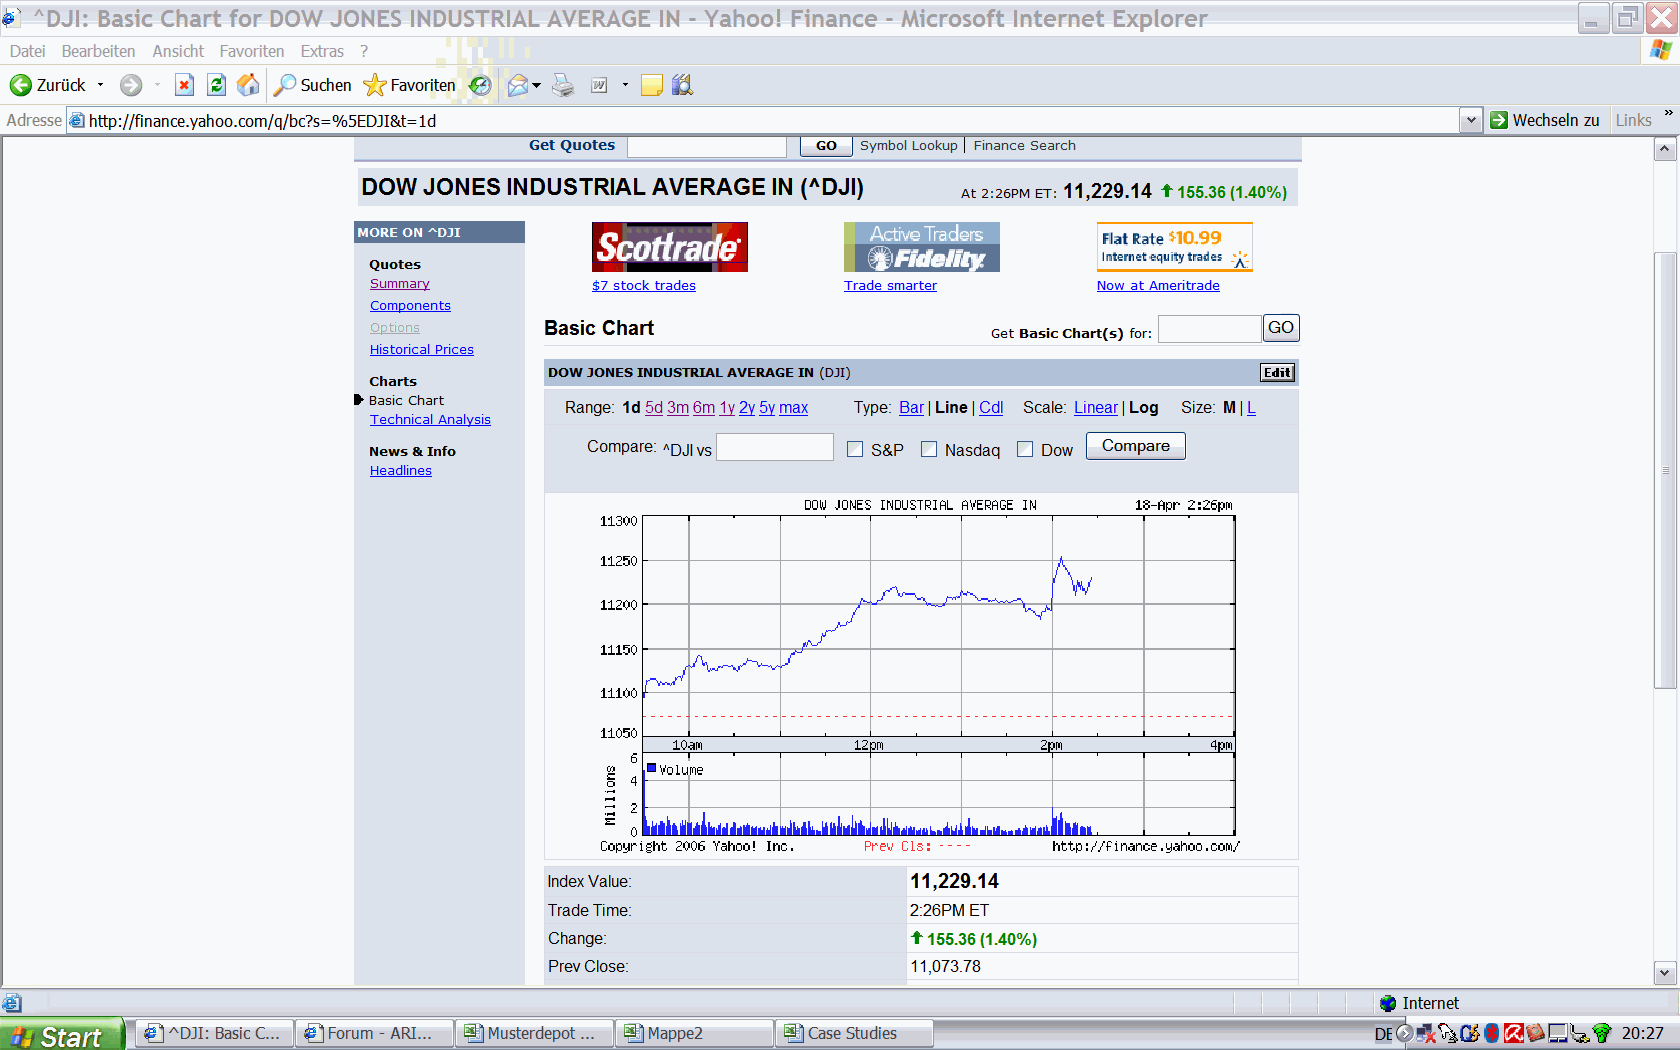Select the 1y chart range
Viewport: 1680px width, 1050px height.
[727, 408]
